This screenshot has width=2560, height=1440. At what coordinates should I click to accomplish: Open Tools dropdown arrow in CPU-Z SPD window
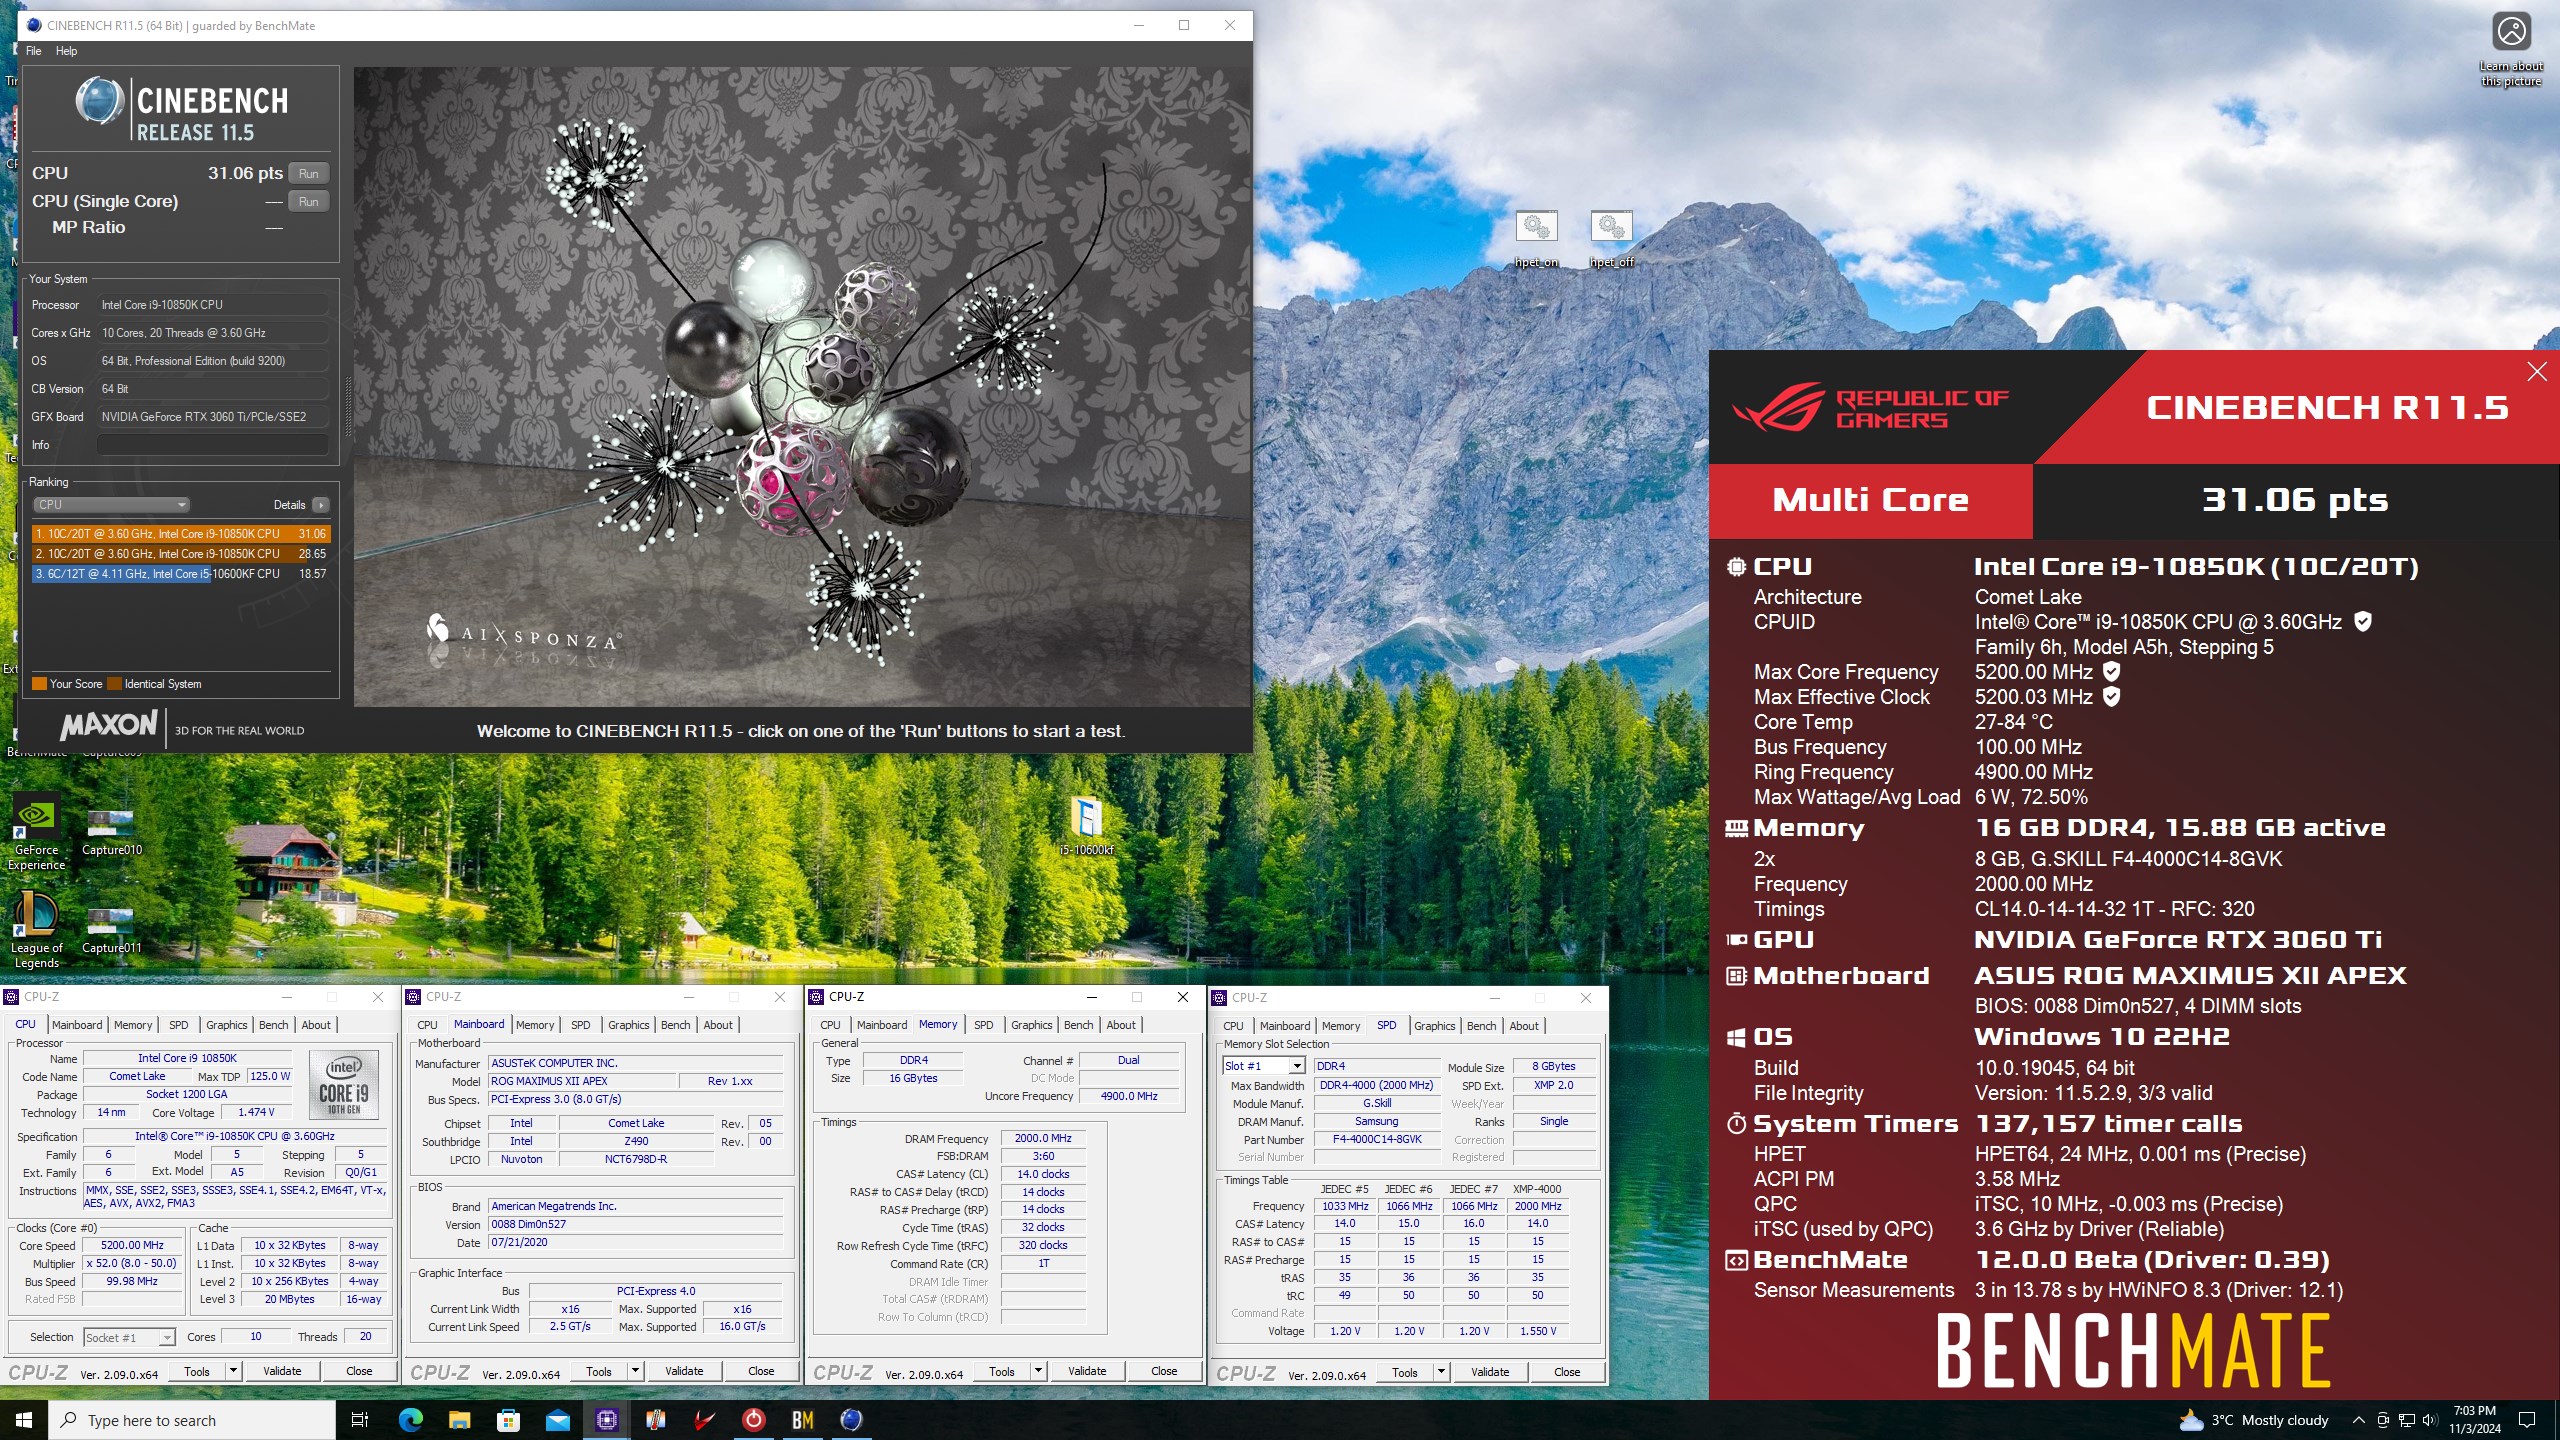[x=1441, y=1372]
